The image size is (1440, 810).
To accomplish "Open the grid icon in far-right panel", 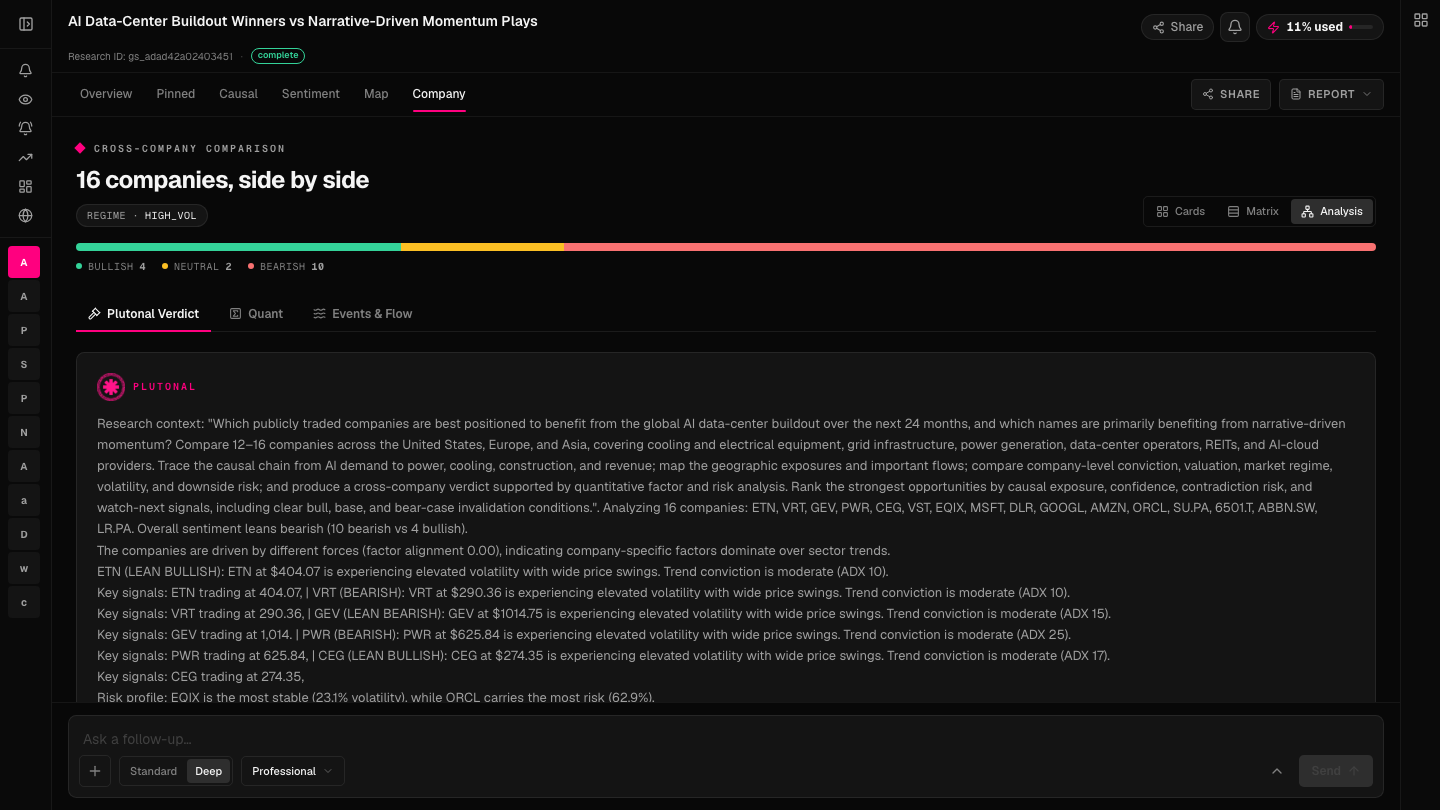I will click(x=1421, y=20).
